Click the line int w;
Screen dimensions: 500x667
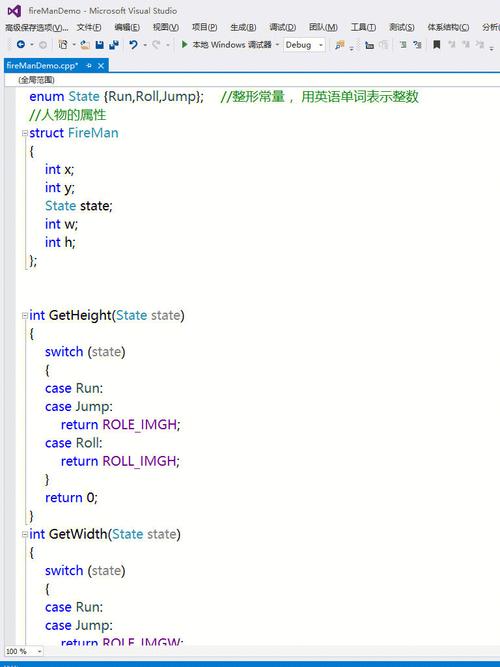click(x=61, y=224)
